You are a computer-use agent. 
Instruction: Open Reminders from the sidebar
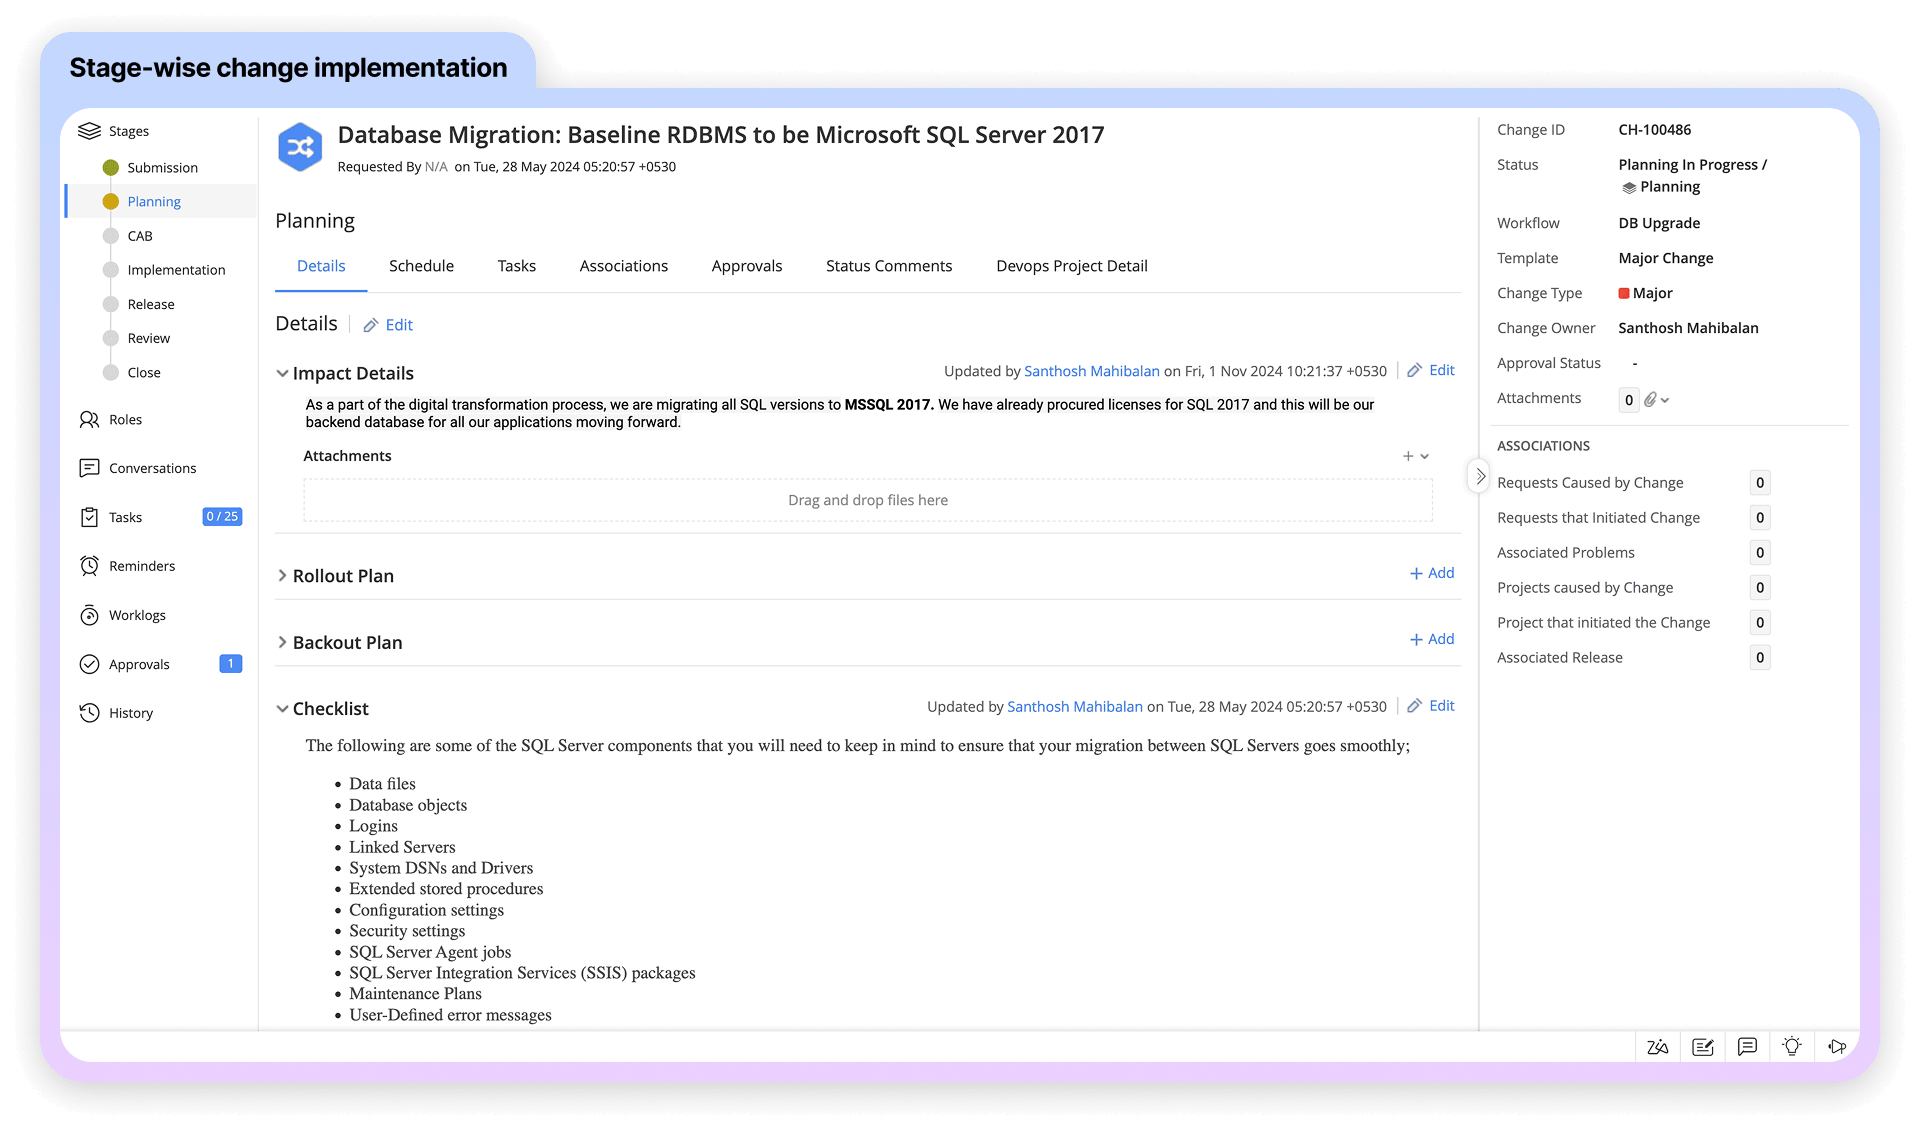141,566
